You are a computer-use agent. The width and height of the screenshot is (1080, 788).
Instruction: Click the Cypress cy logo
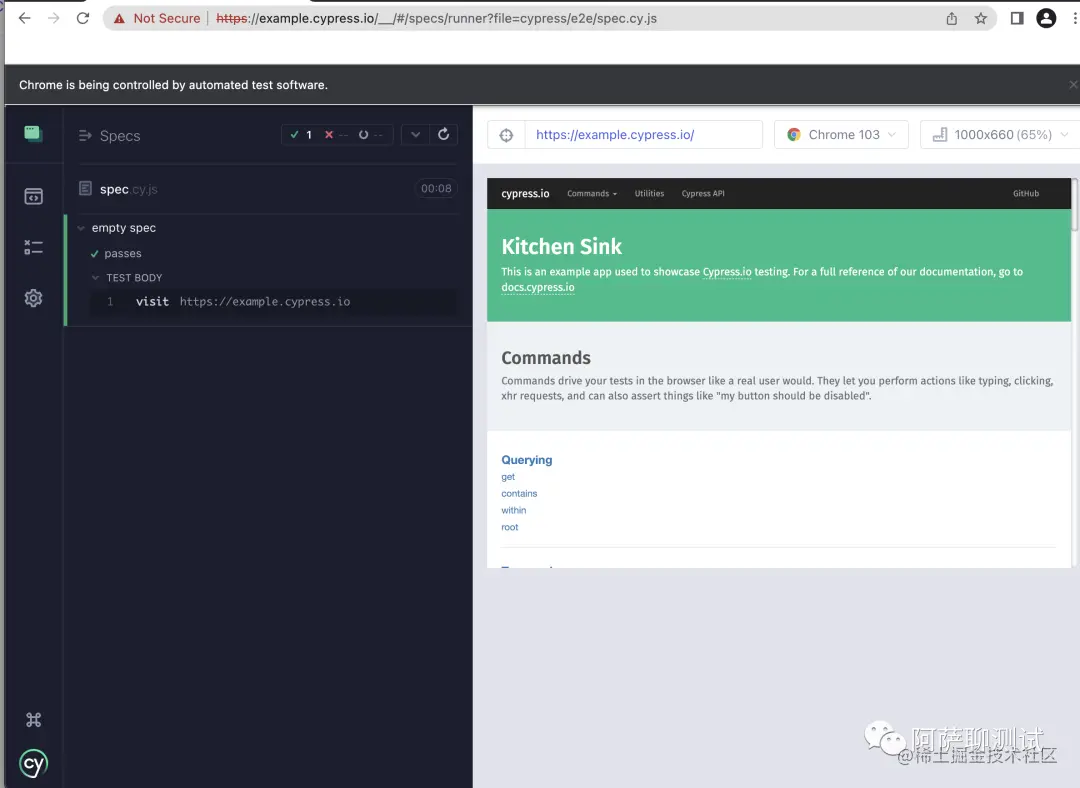tap(33, 763)
